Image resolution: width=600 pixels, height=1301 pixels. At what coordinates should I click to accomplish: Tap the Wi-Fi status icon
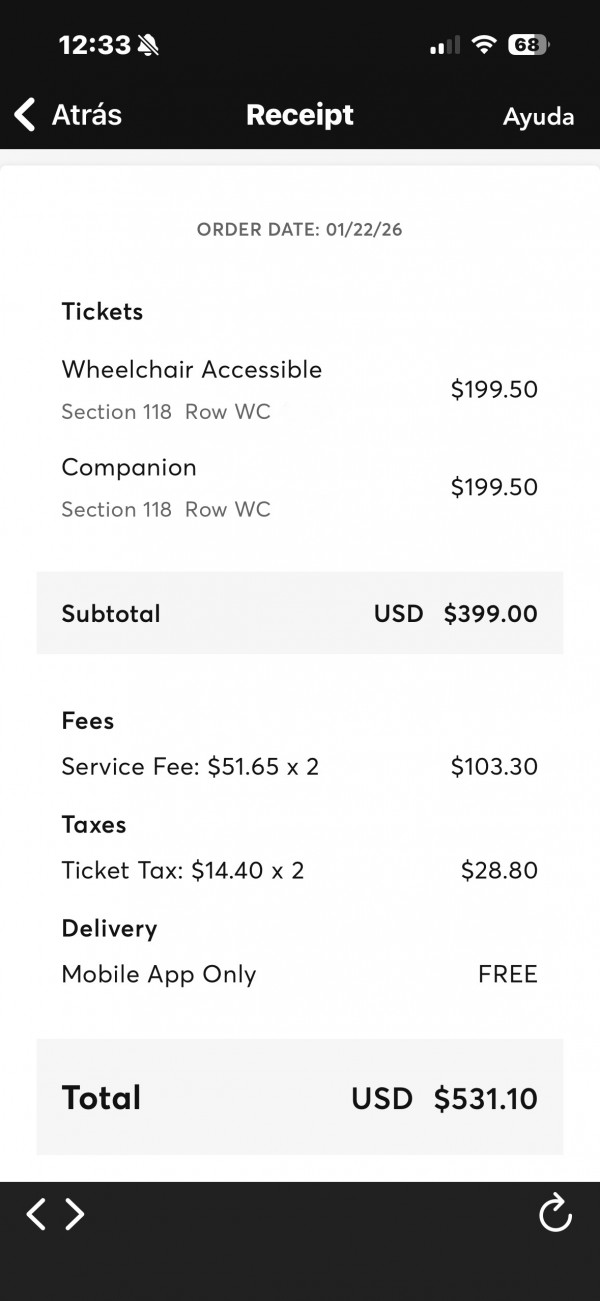click(485, 45)
